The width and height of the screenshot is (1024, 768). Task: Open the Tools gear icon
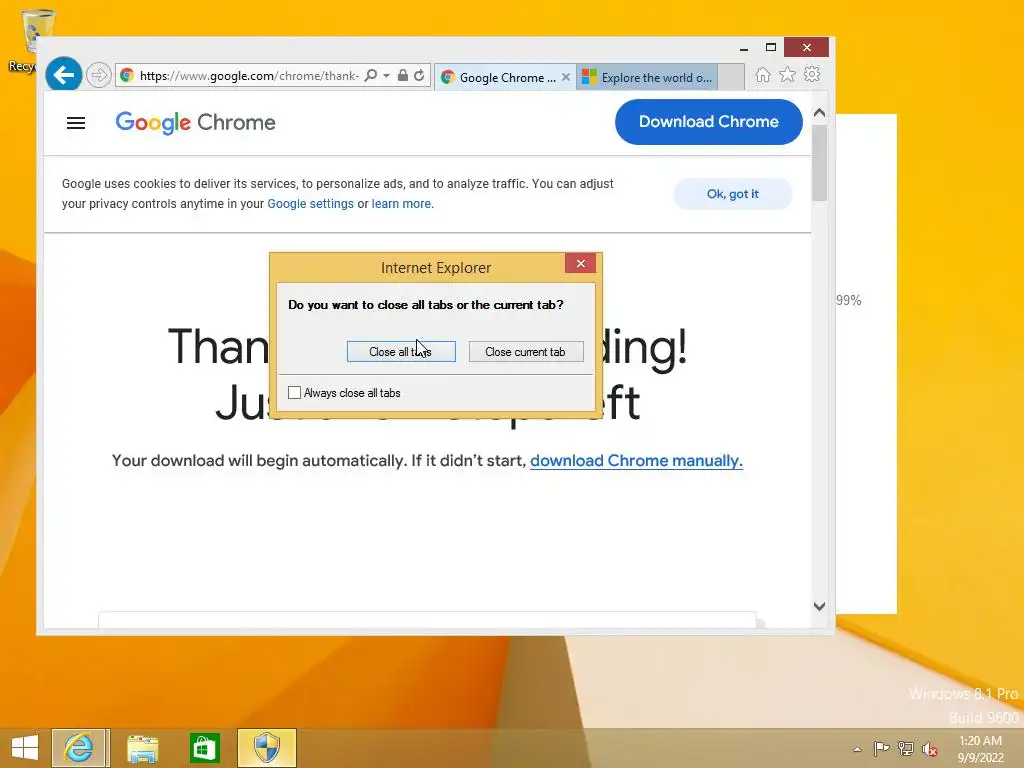tap(812, 74)
